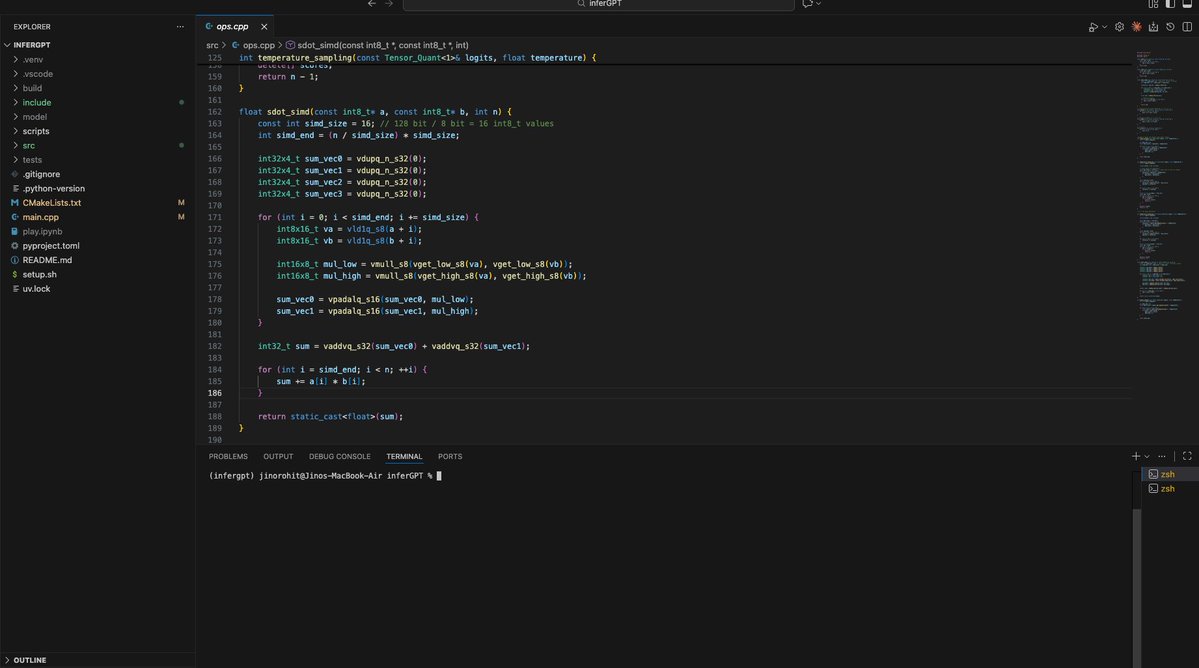The image size is (1199, 668).
Task: Open the .gitignore file
Action: tap(98, 174)
